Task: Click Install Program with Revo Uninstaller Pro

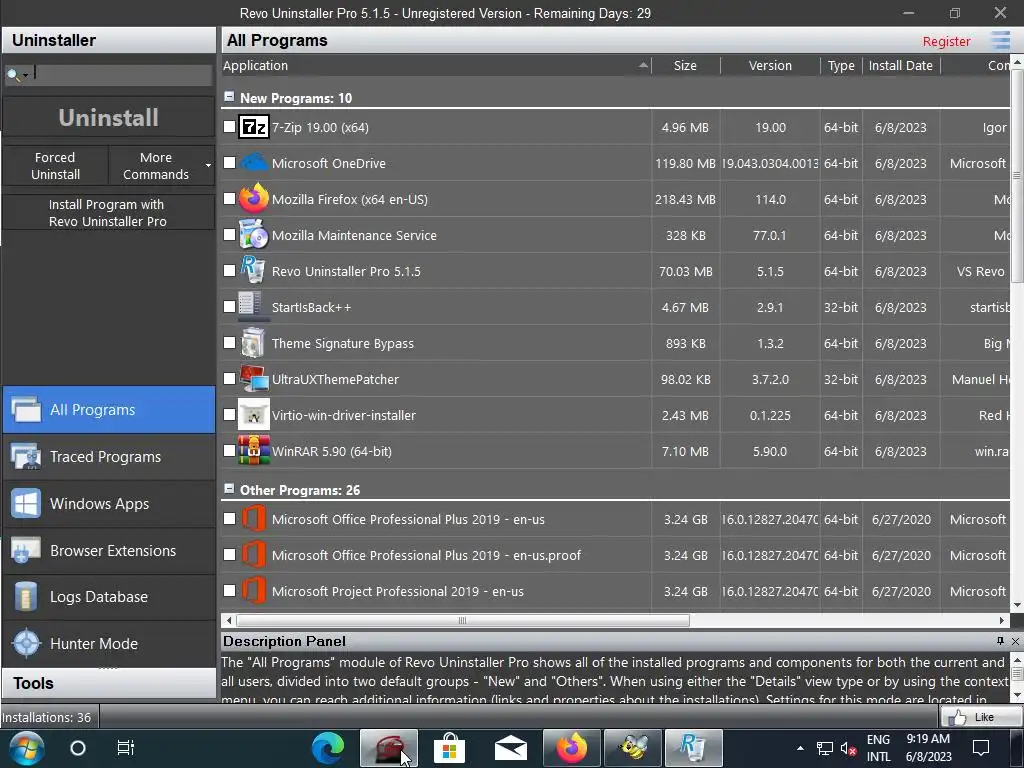Action: [108, 213]
